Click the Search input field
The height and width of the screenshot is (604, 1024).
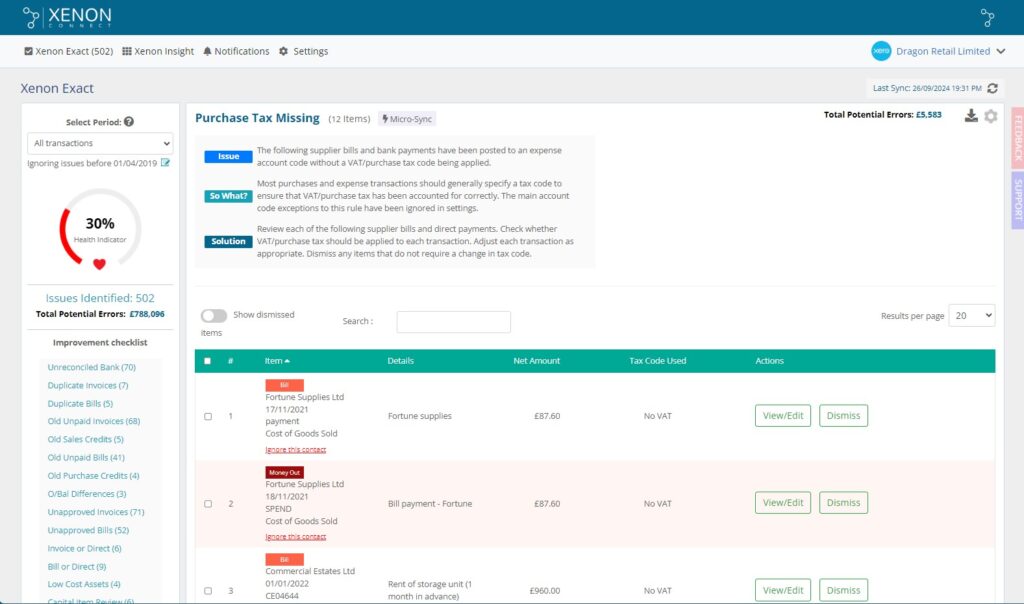point(453,321)
